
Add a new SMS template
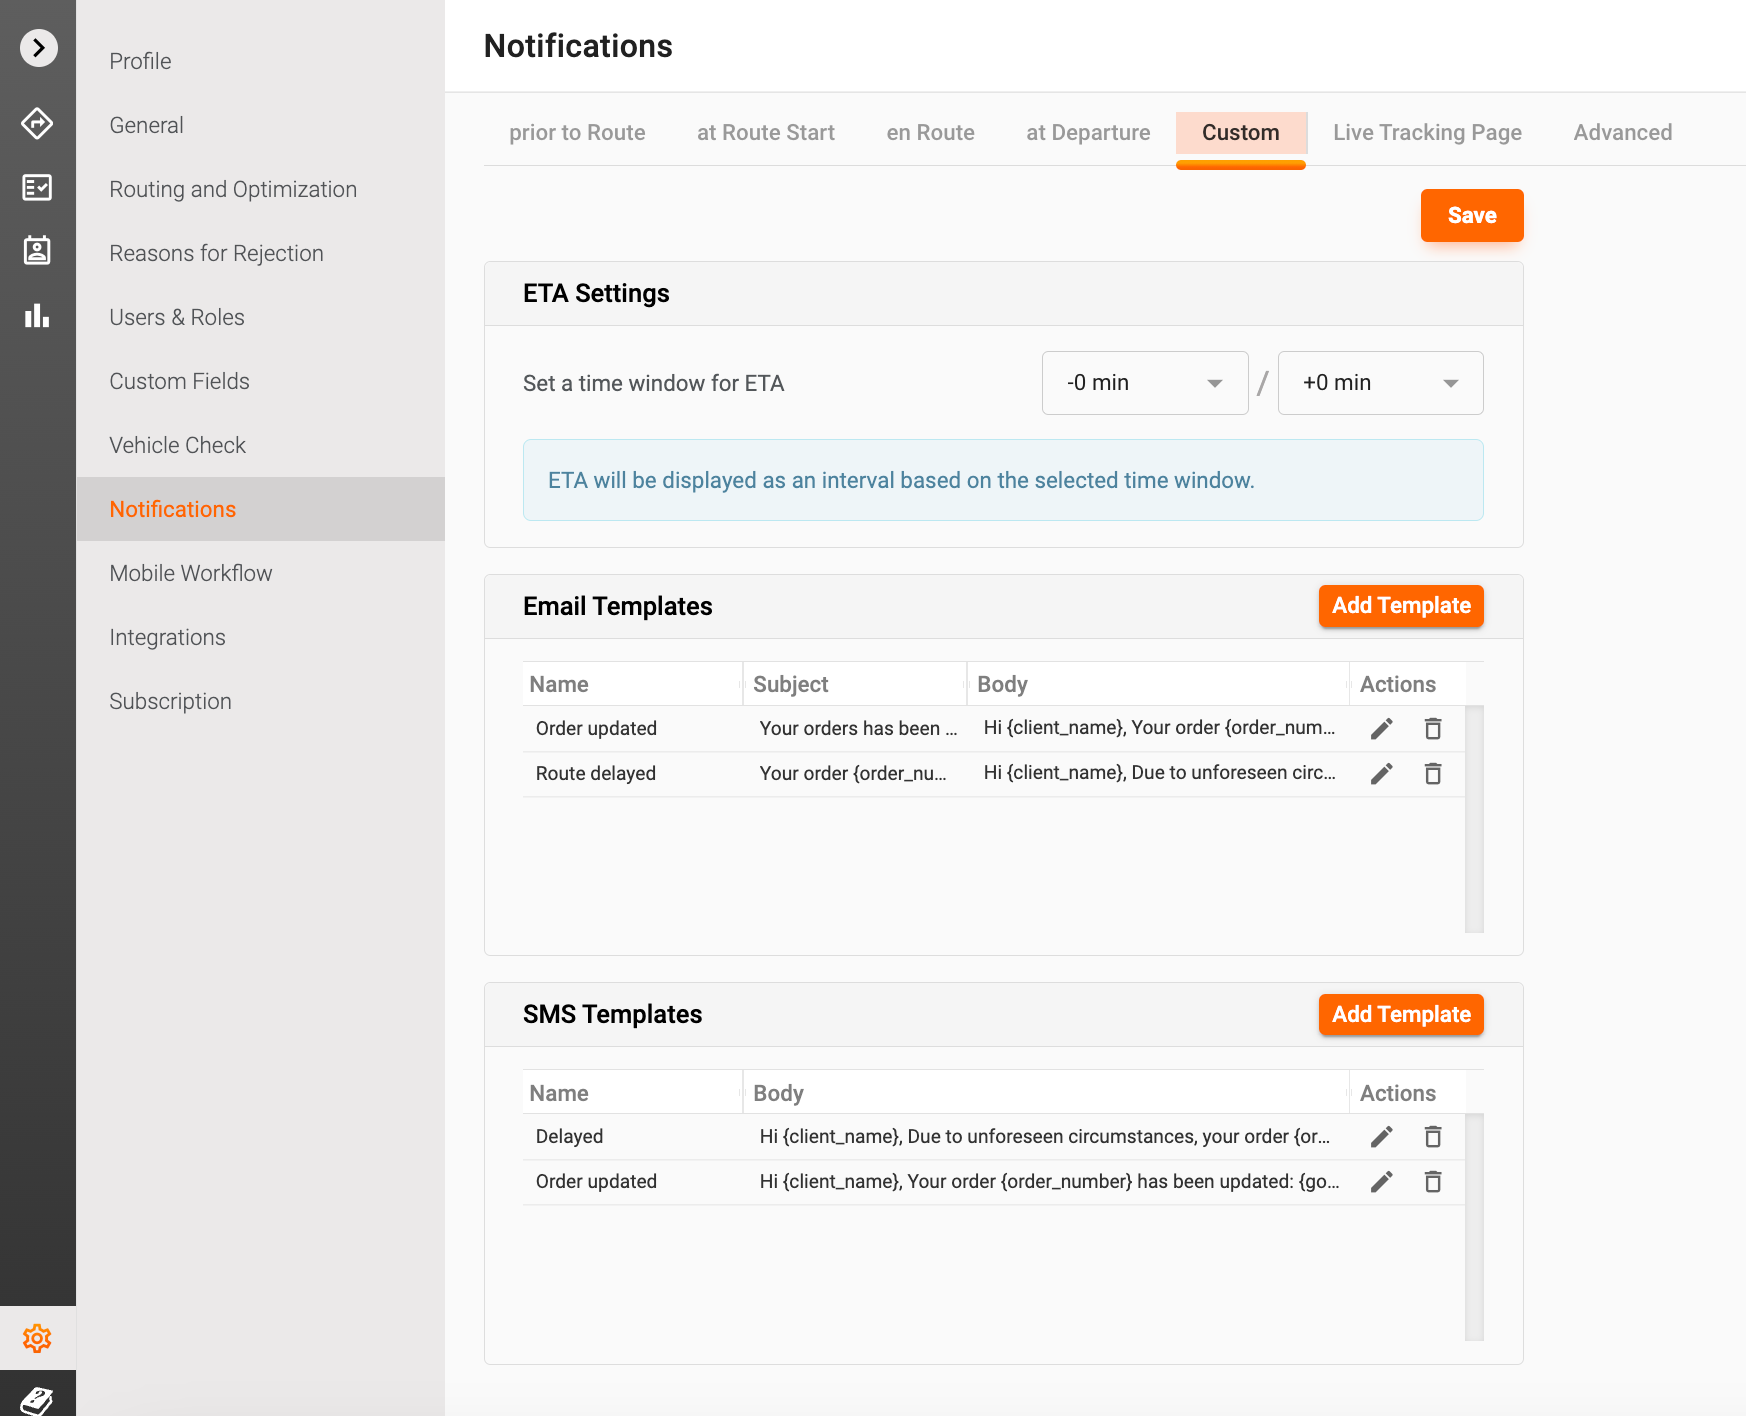pyautogui.click(x=1401, y=1015)
